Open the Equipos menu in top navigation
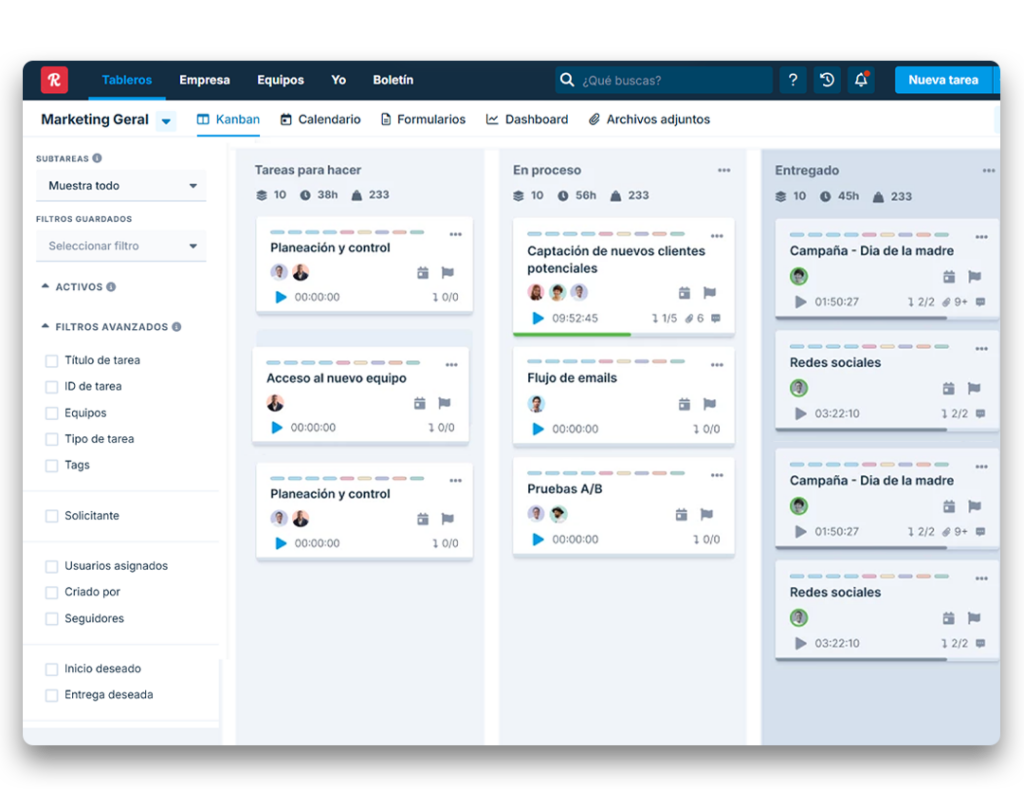Viewport: 1024px width, 806px height. (280, 80)
